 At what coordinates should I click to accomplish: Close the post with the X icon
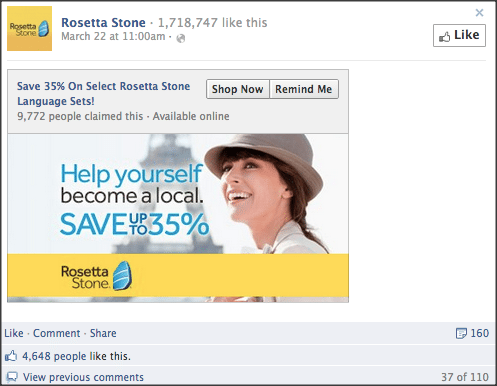coord(479,13)
